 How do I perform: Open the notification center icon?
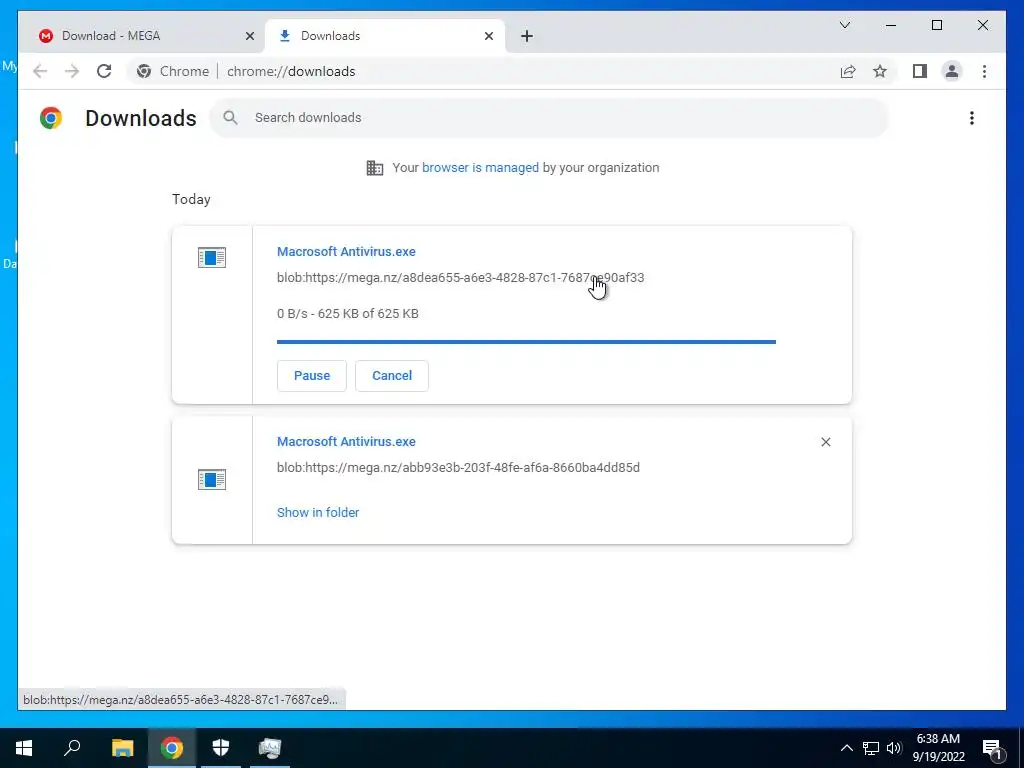993,748
